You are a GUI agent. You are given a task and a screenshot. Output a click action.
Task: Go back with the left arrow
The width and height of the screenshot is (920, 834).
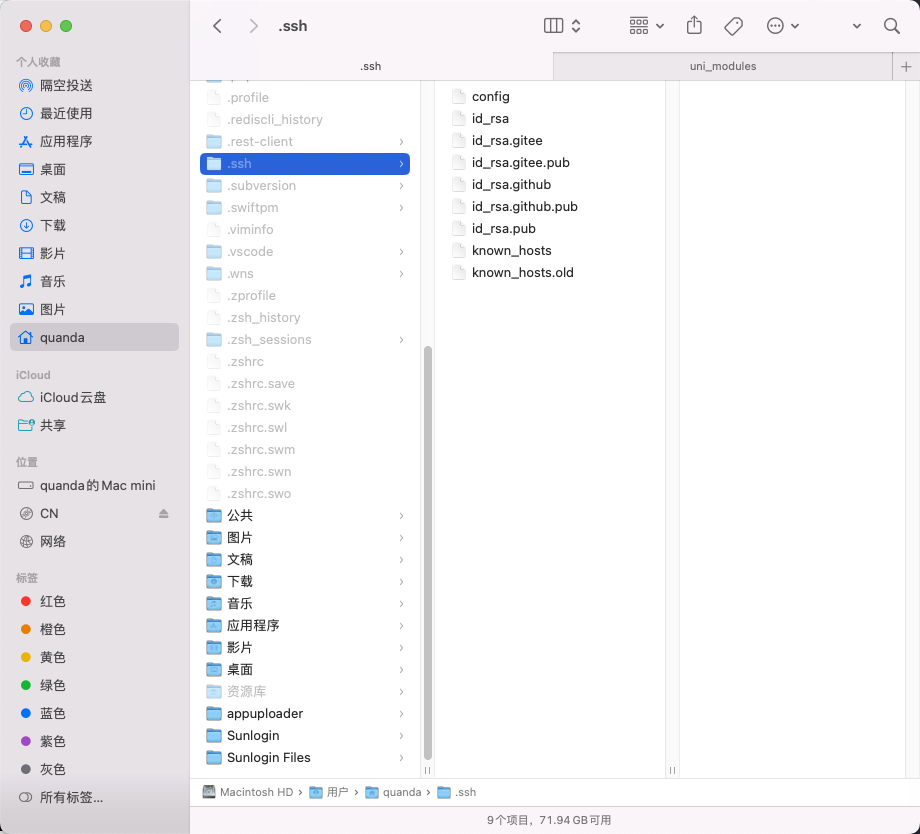point(217,26)
